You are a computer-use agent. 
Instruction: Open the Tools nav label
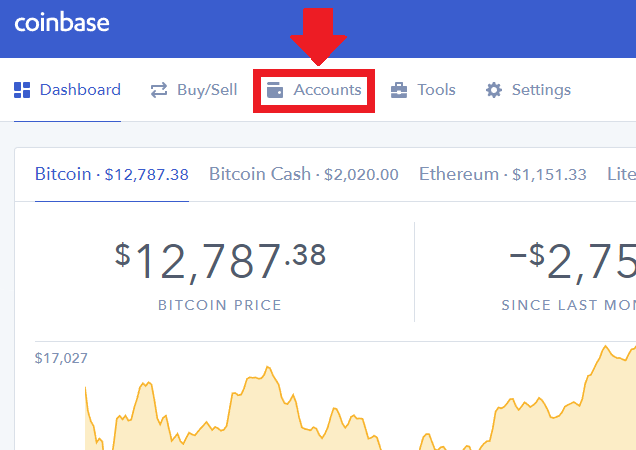click(x=436, y=90)
